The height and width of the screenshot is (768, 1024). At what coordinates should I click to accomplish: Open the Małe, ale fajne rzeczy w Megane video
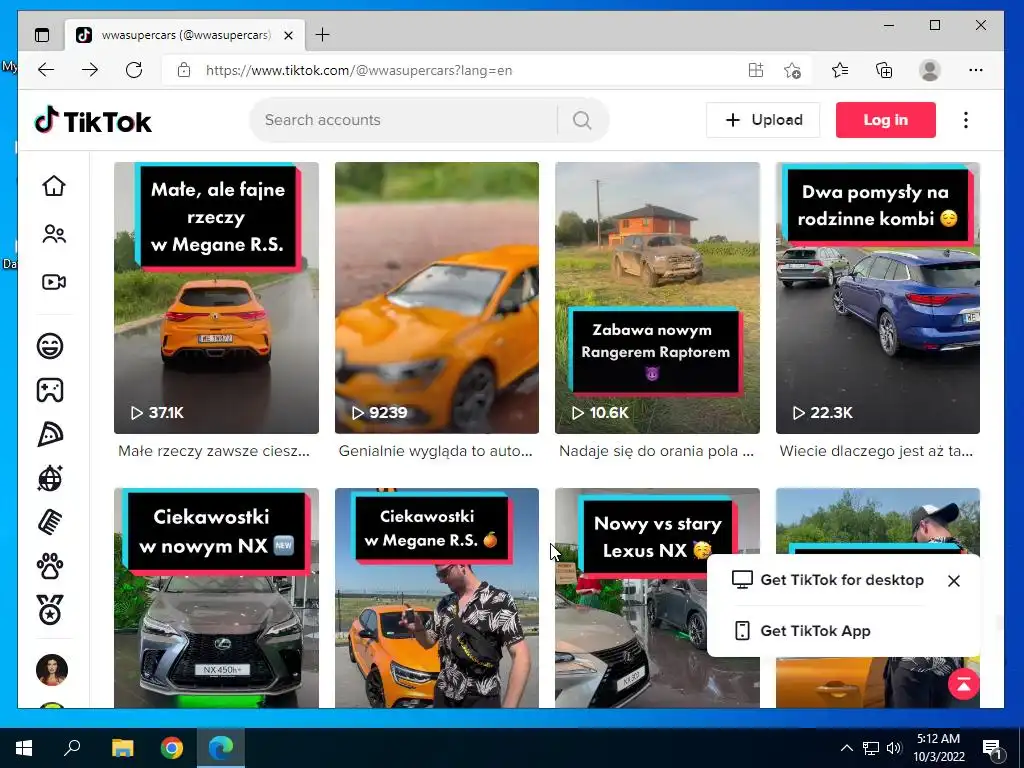(216, 298)
